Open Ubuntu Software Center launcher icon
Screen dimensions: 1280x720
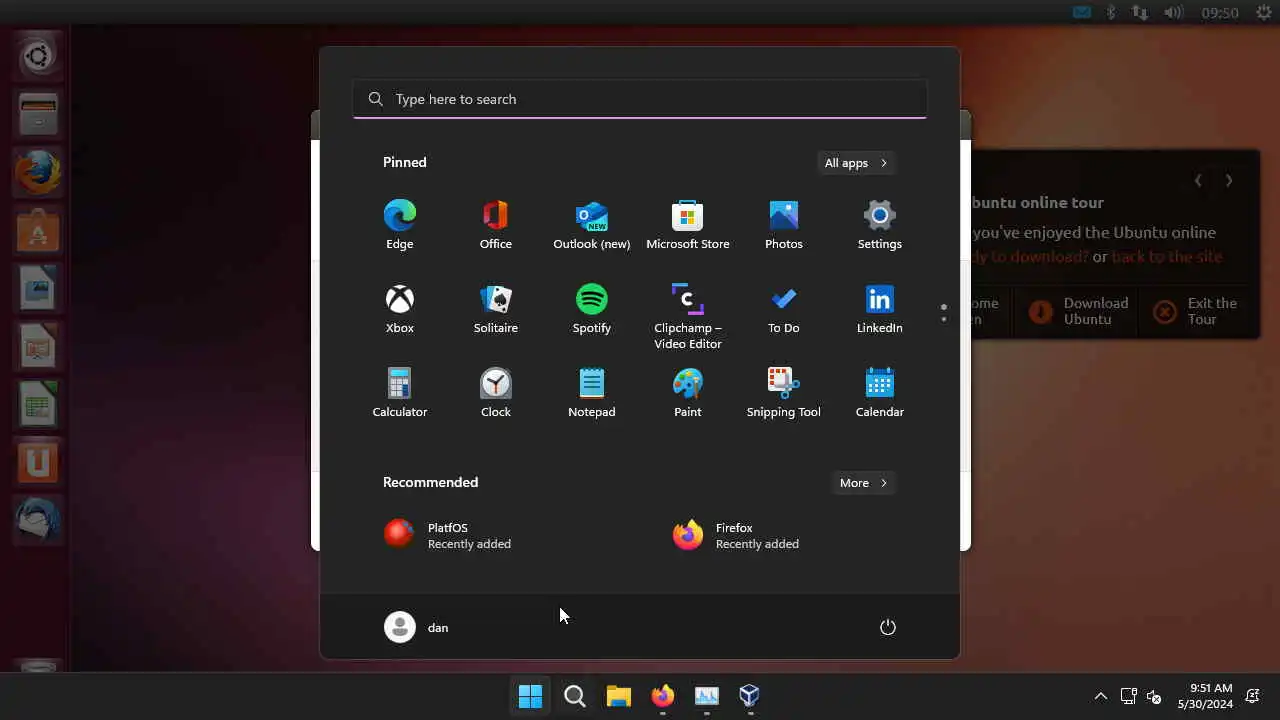38,231
